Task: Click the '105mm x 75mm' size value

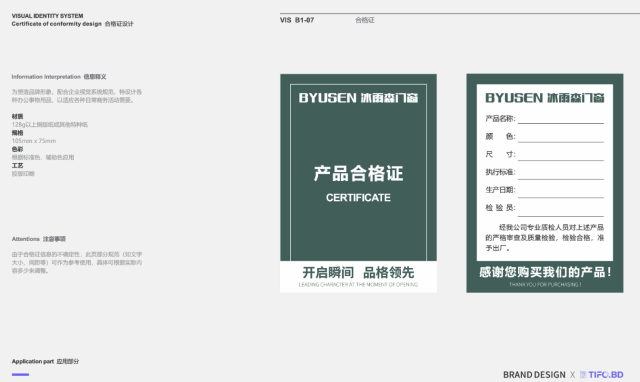Action: tap(34, 141)
